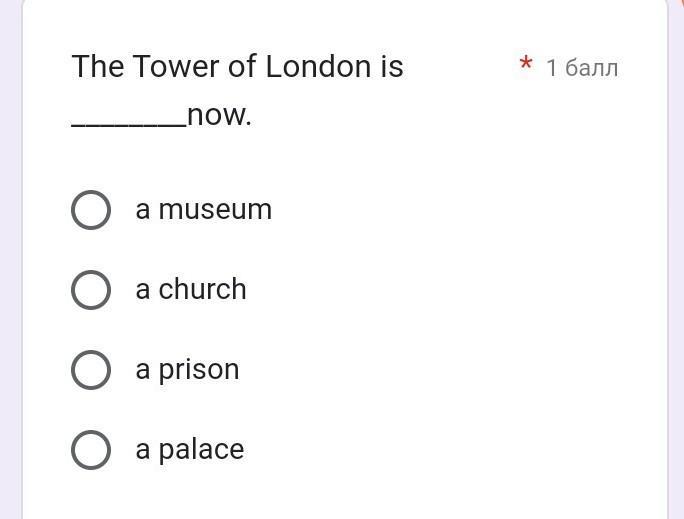This screenshot has width=684, height=519.
Task: Click the 'a museum' answer label
Action: [203, 210]
